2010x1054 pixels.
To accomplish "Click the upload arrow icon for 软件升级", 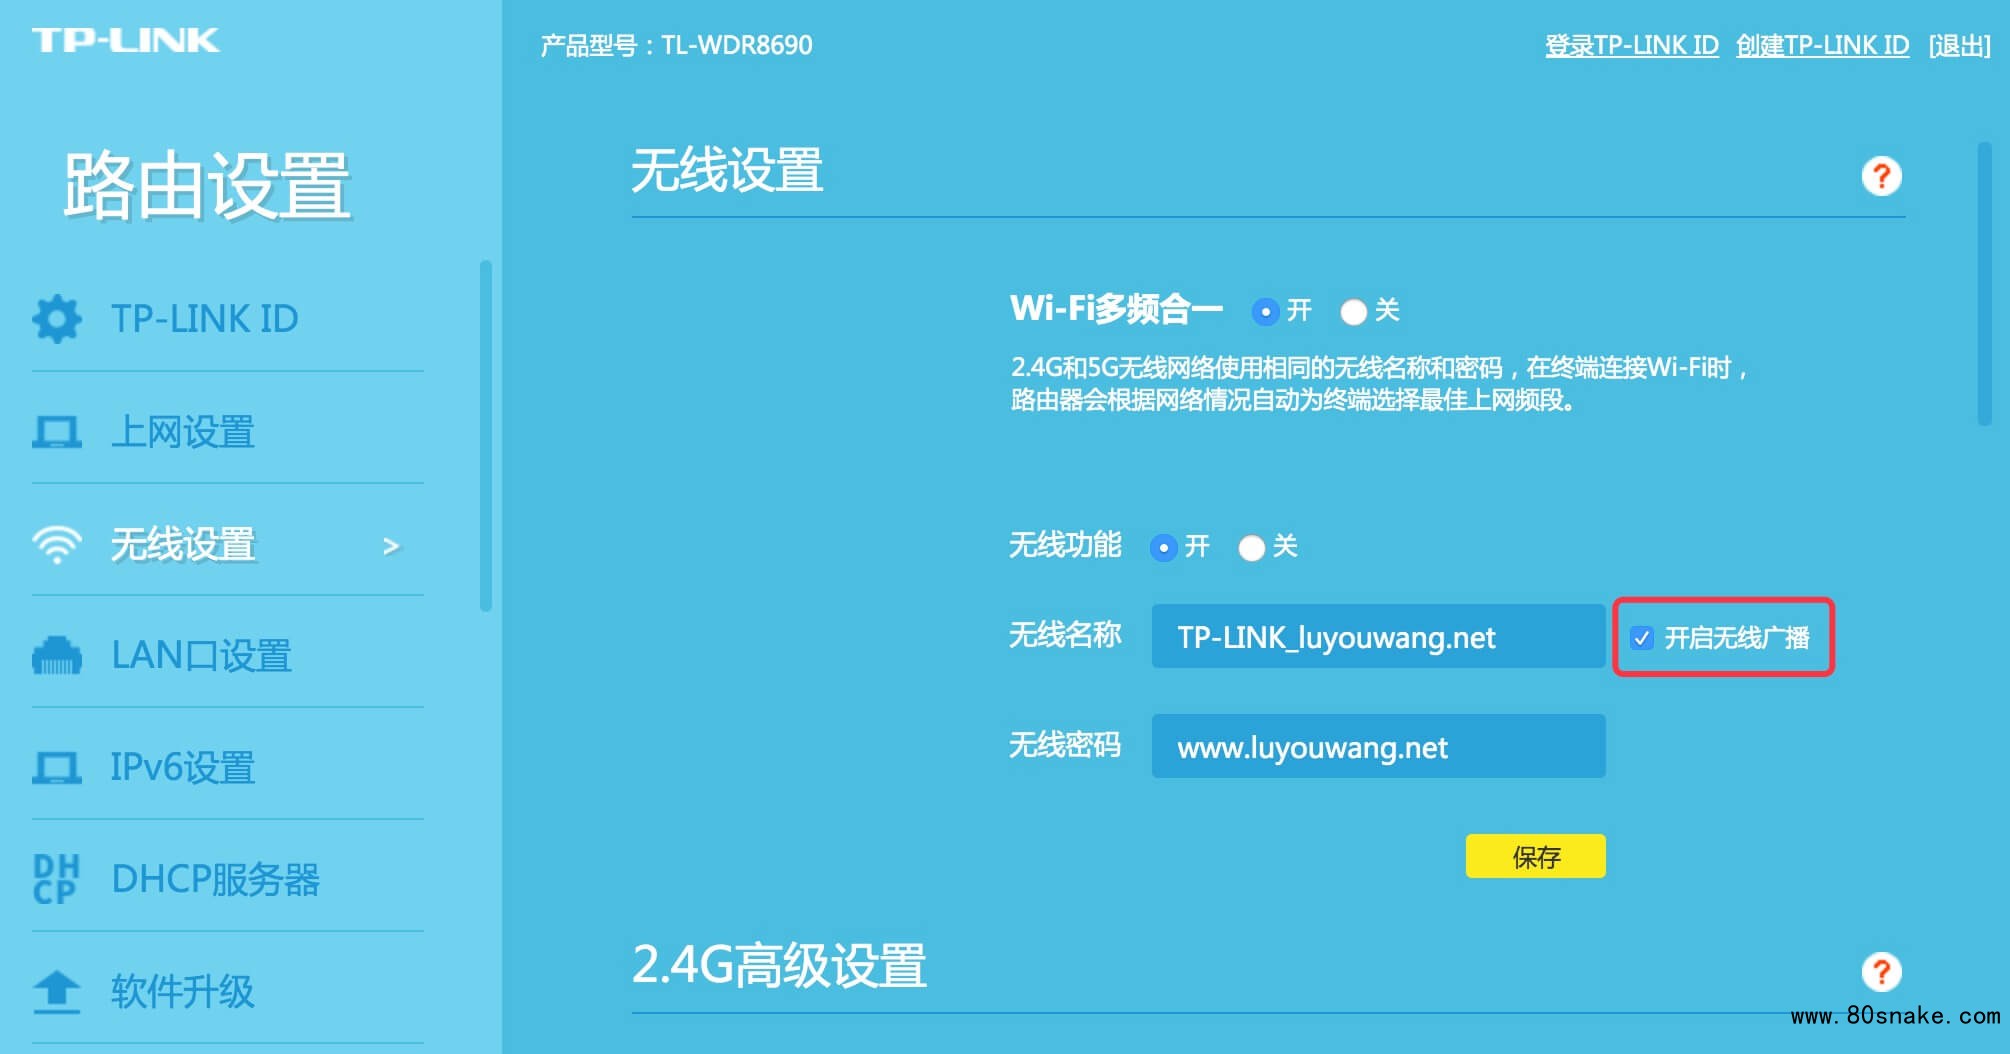I will coord(57,992).
